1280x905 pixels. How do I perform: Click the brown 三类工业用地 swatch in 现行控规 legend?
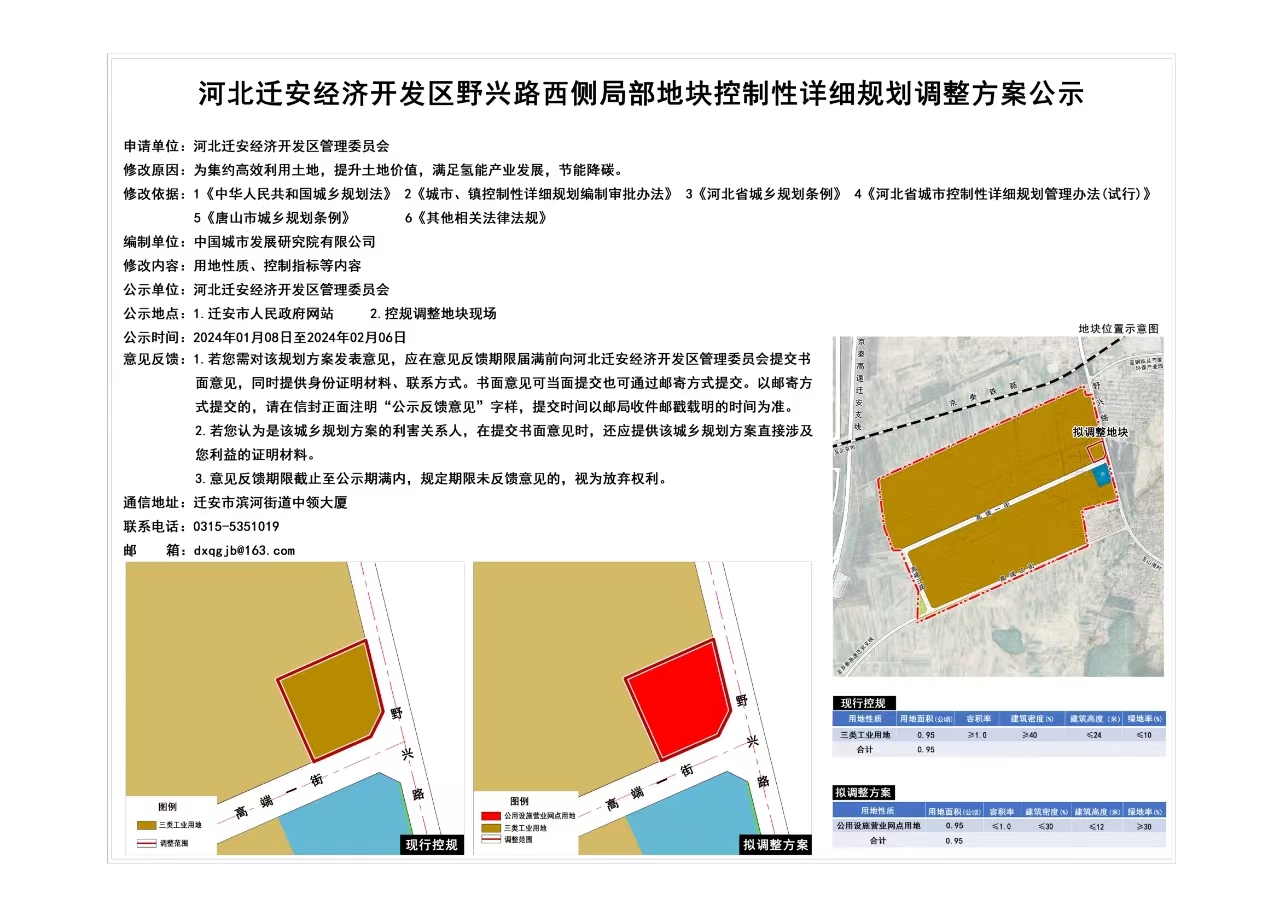[146, 825]
